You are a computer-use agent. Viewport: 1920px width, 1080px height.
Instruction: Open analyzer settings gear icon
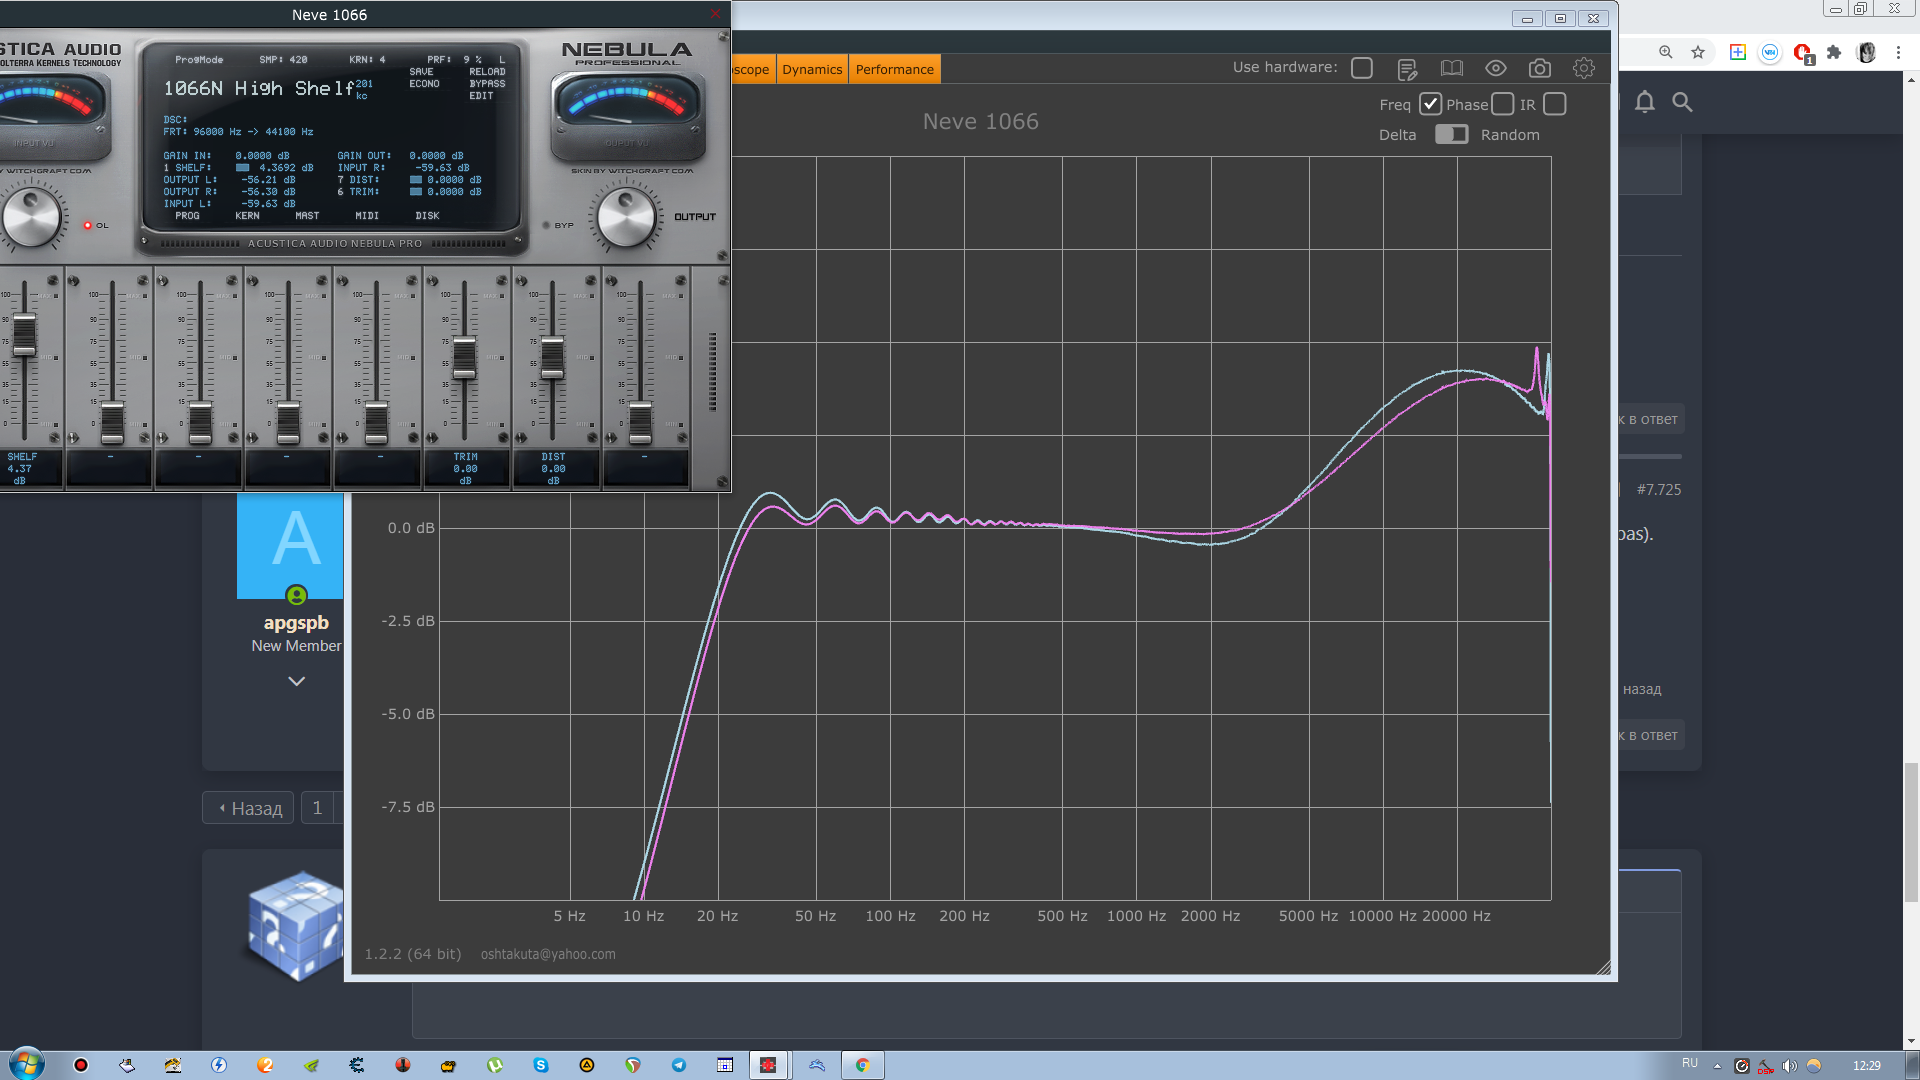point(1584,68)
